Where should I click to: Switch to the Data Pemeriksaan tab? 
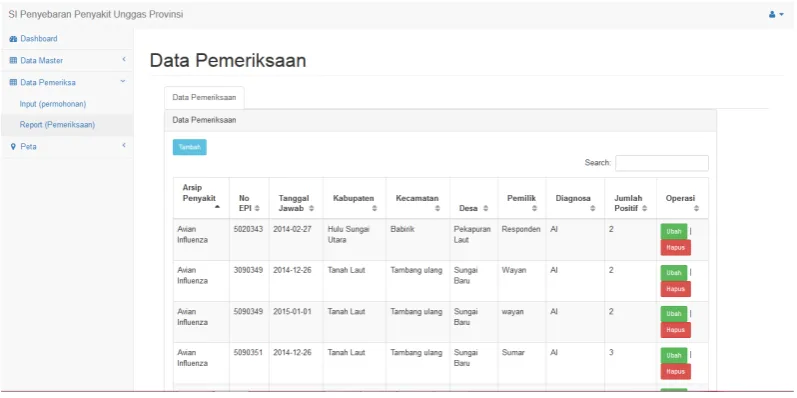pos(204,98)
